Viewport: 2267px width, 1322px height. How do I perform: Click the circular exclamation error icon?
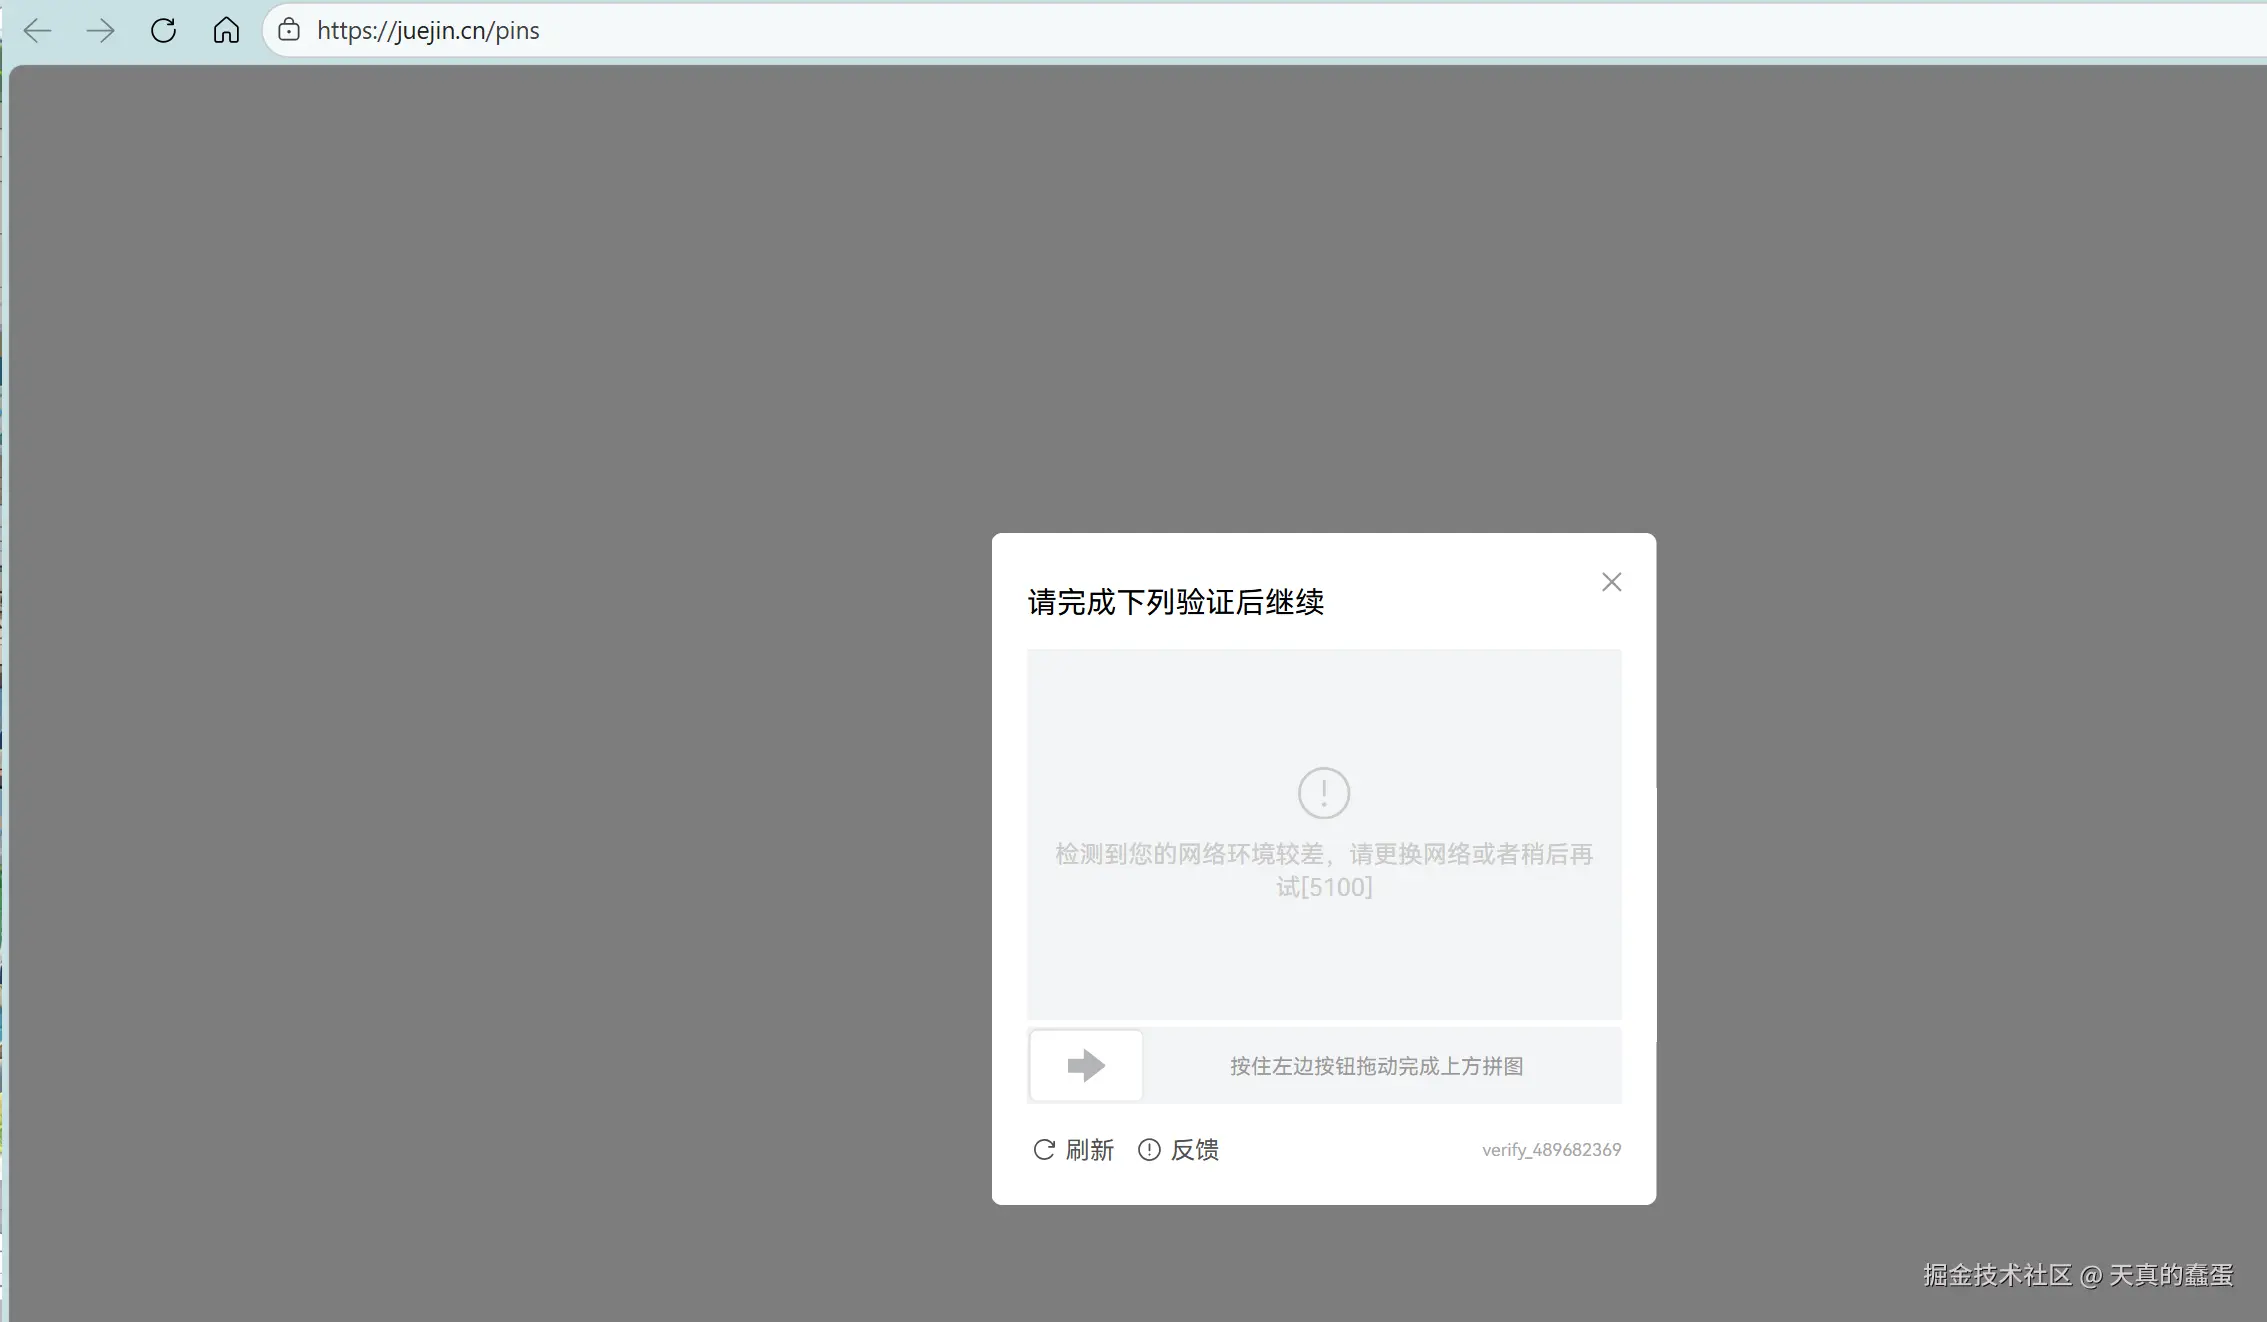click(x=1324, y=792)
